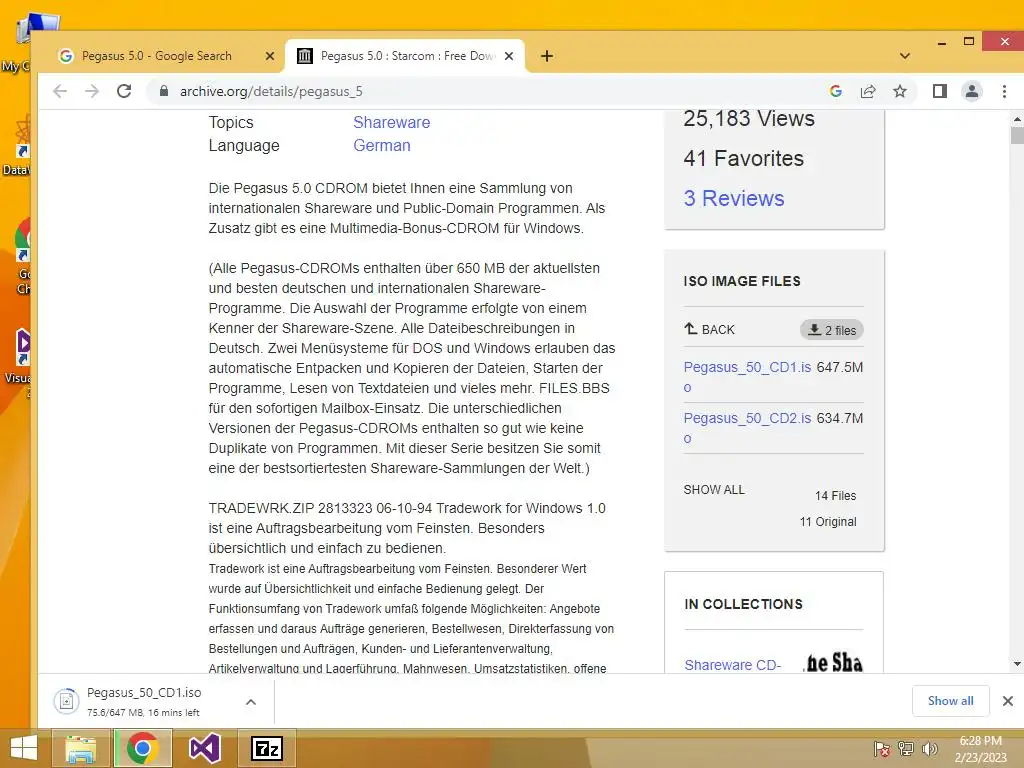Click the network tray icon
Viewport: 1024px width, 768px height.
(x=906, y=749)
